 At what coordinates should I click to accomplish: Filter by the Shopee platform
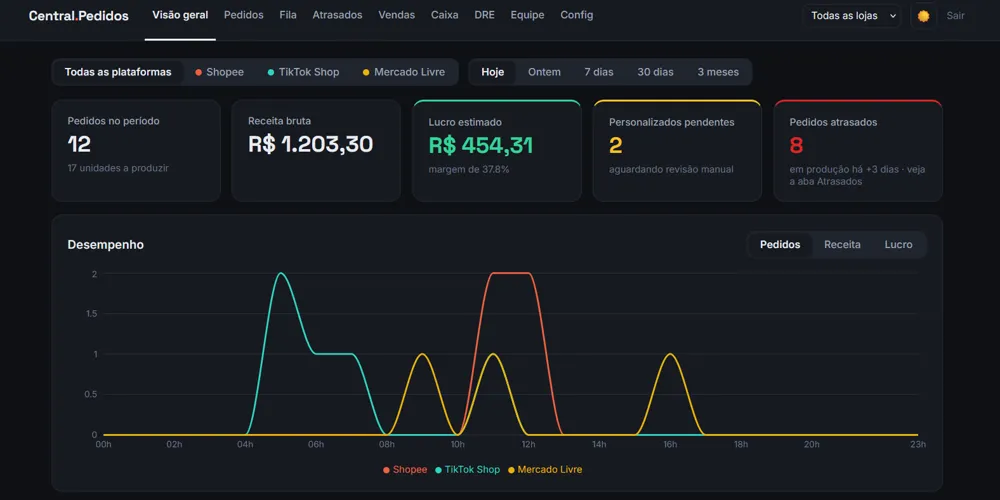(x=219, y=72)
